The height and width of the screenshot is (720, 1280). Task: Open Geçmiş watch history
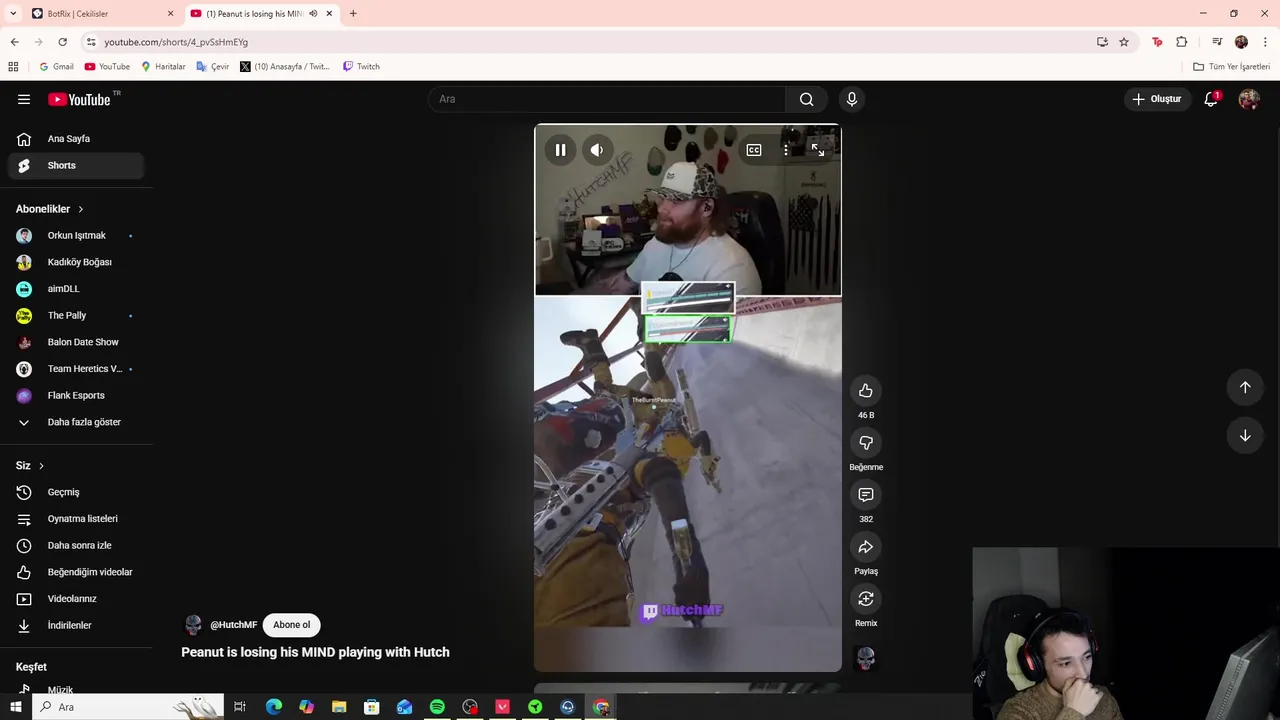(x=76, y=492)
